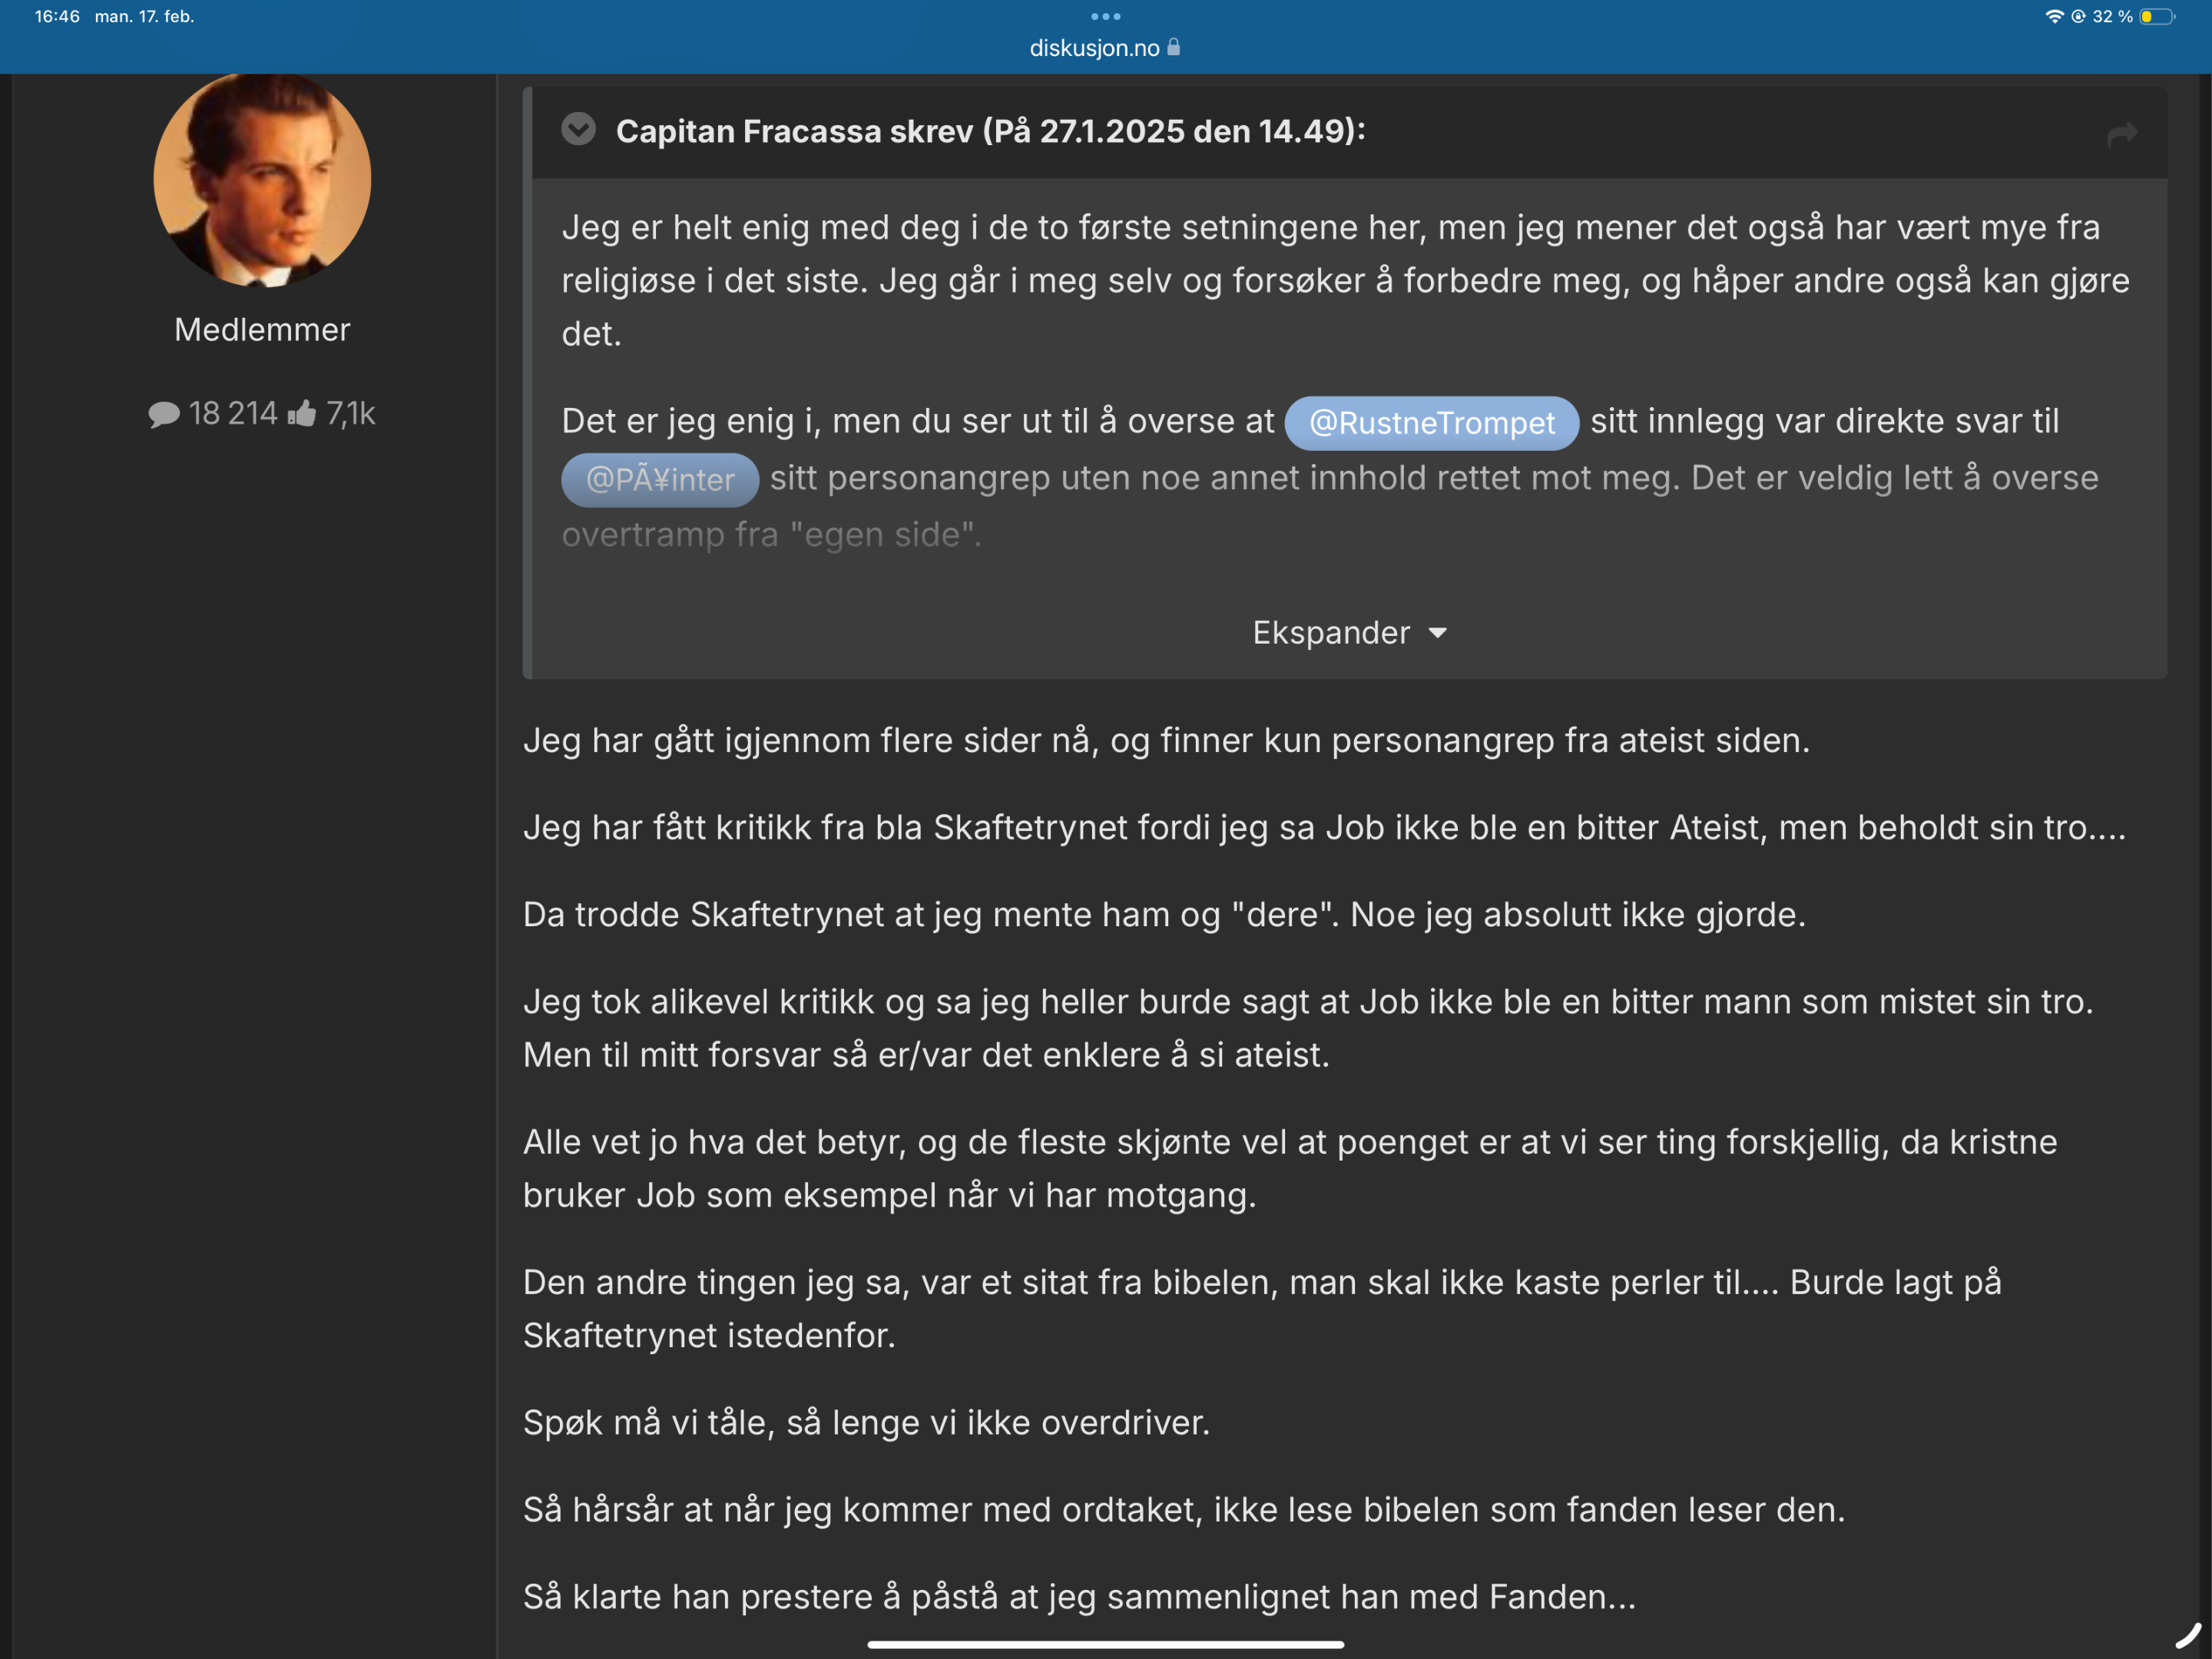Open the @RustneTrompet mention

(x=1432, y=422)
